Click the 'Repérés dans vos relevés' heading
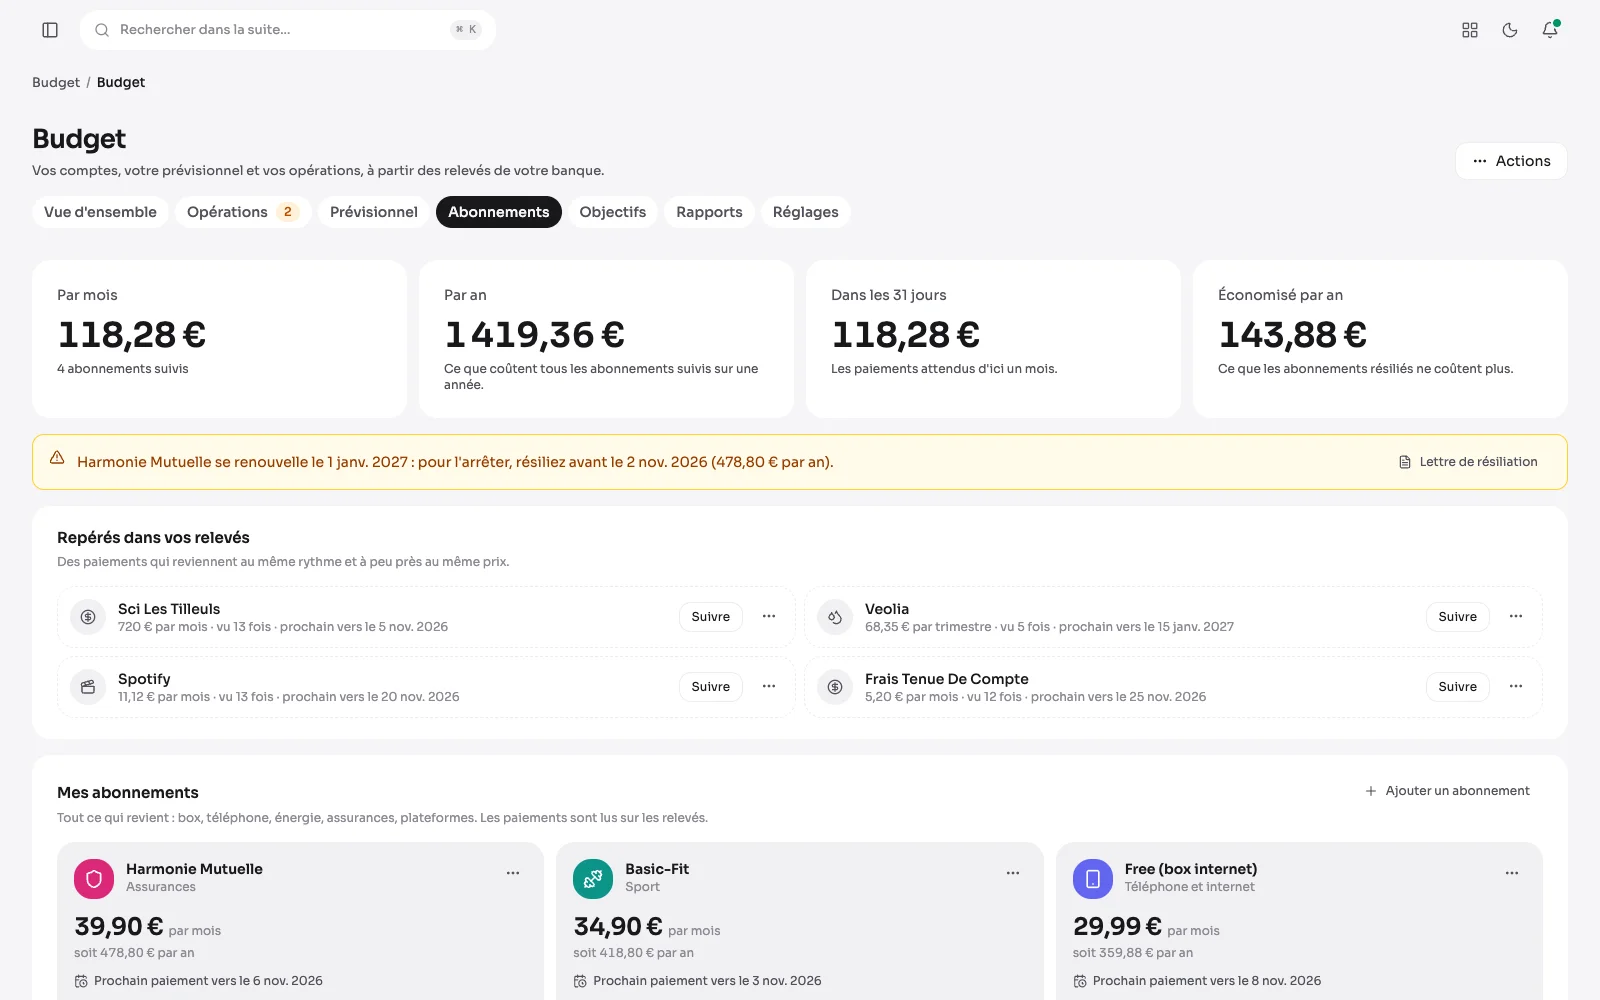 click(153, 538)
